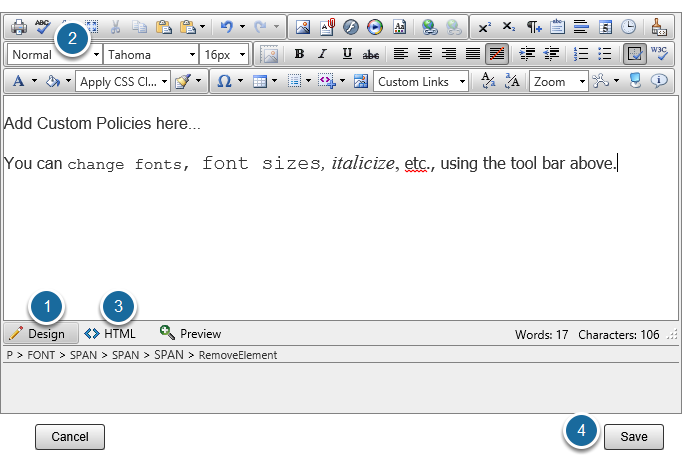The image size is (685, 456).
Task: Click the Remove Alignment icon
Action: pos(497,54)
